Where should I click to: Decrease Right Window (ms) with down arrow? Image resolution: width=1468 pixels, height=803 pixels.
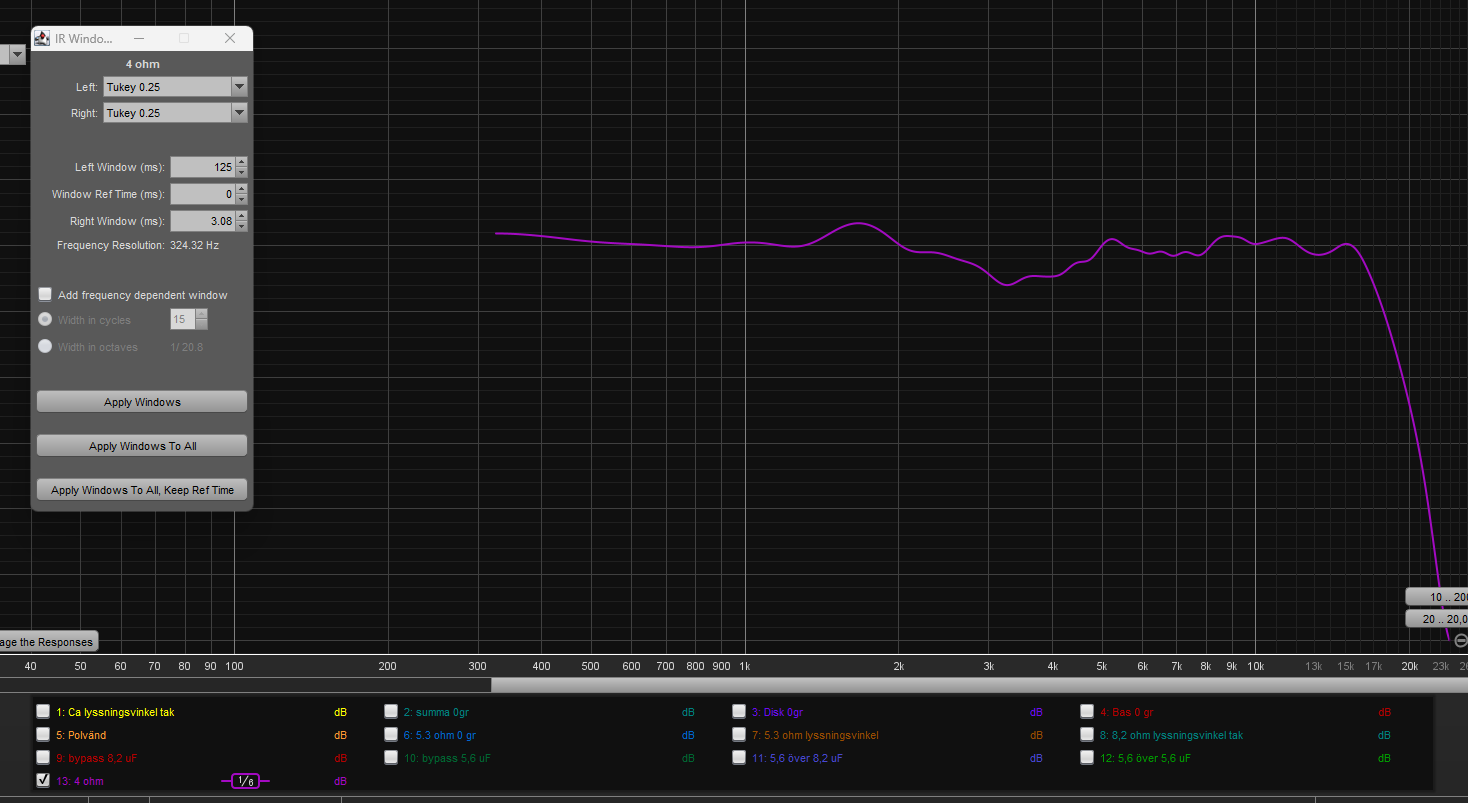click(x=241, y=226)
